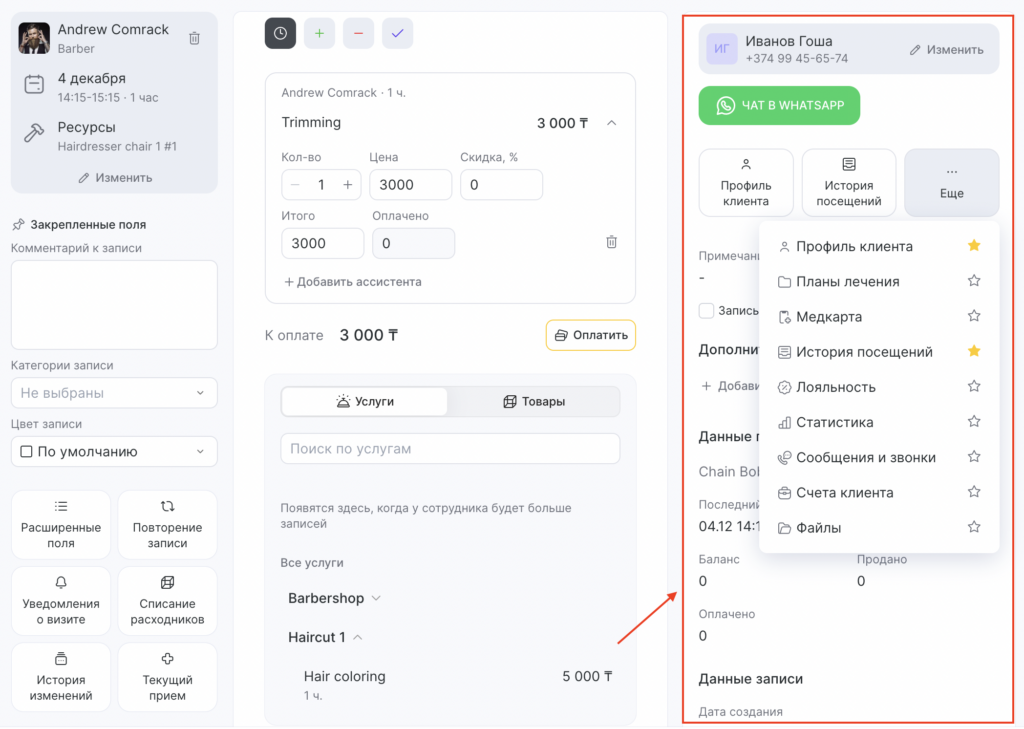The height and width of the screenshot is (729, 1024).
Task: Click the red minus status icon
Action: point(358,33)
